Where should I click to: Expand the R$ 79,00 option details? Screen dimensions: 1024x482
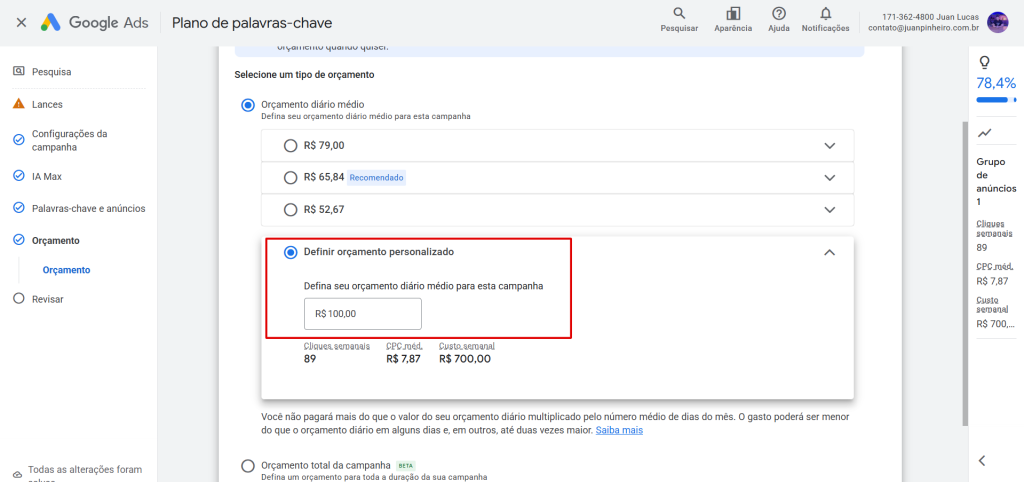click(x=830, y=146)
